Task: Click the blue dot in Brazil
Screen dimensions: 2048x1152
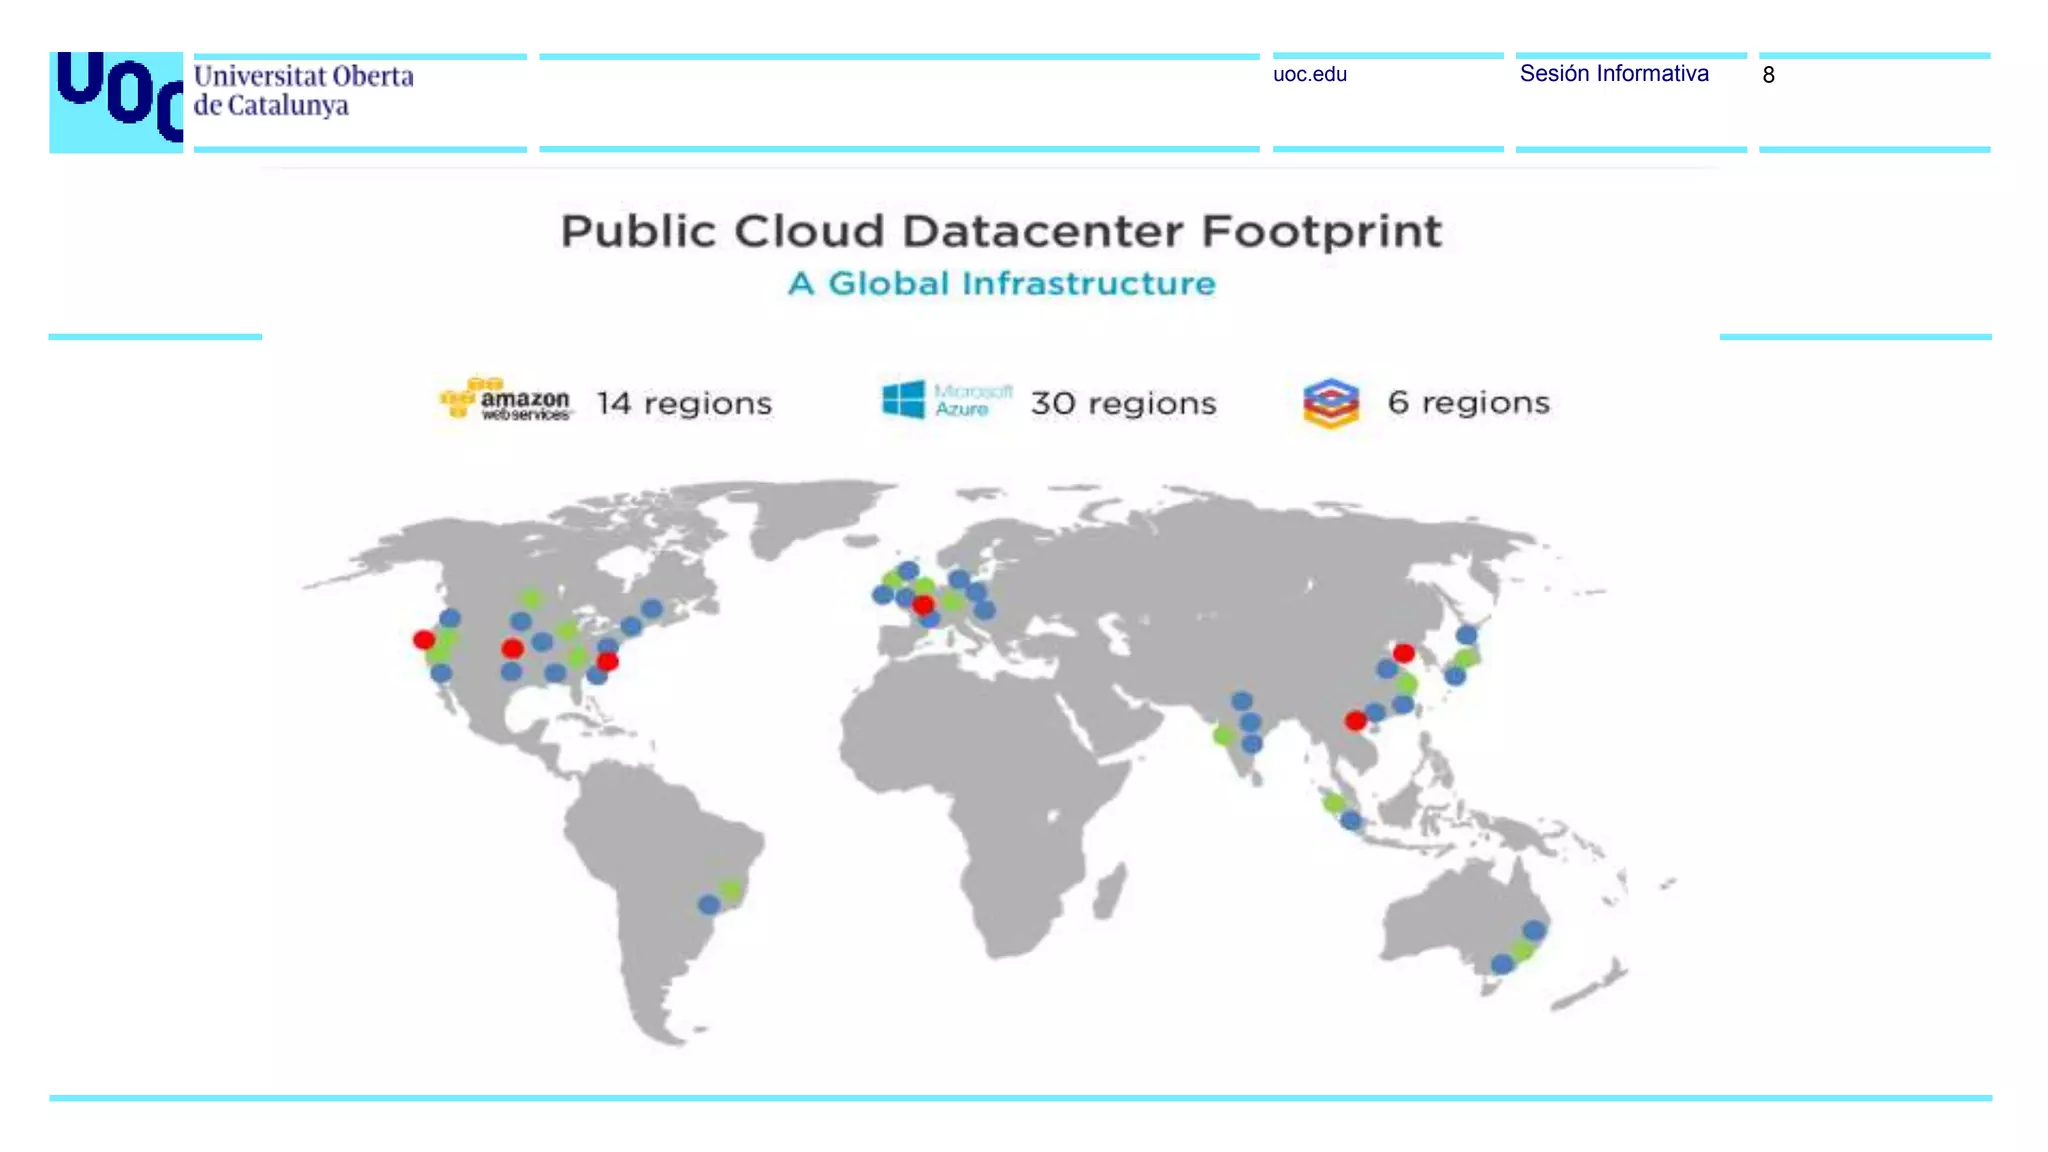Action: pos(709,905)
